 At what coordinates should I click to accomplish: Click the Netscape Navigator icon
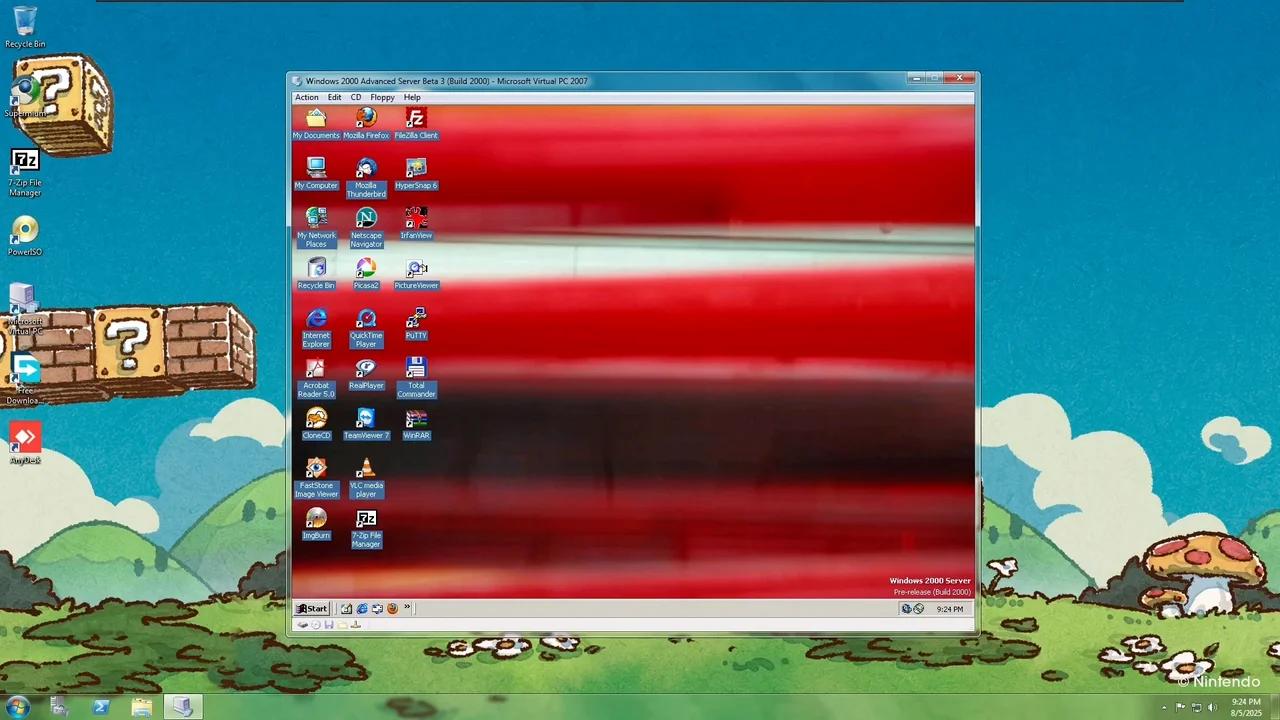(x=366, y=228)
